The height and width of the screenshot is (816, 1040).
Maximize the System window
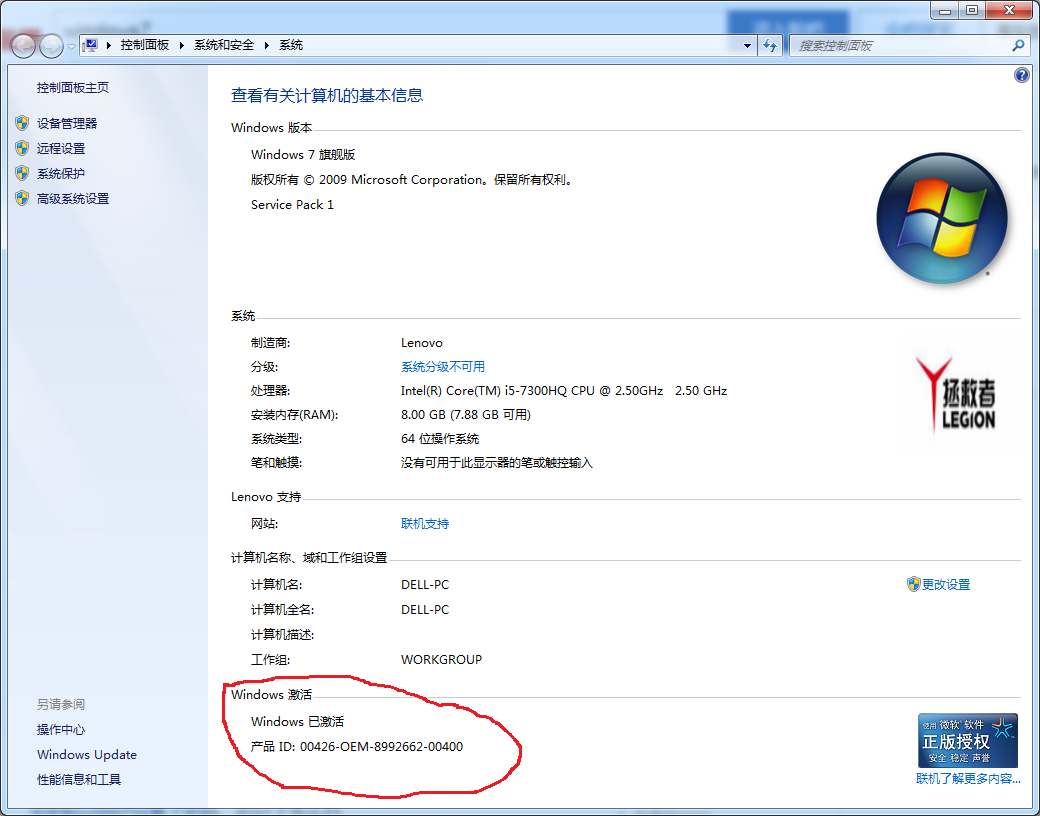972,10
